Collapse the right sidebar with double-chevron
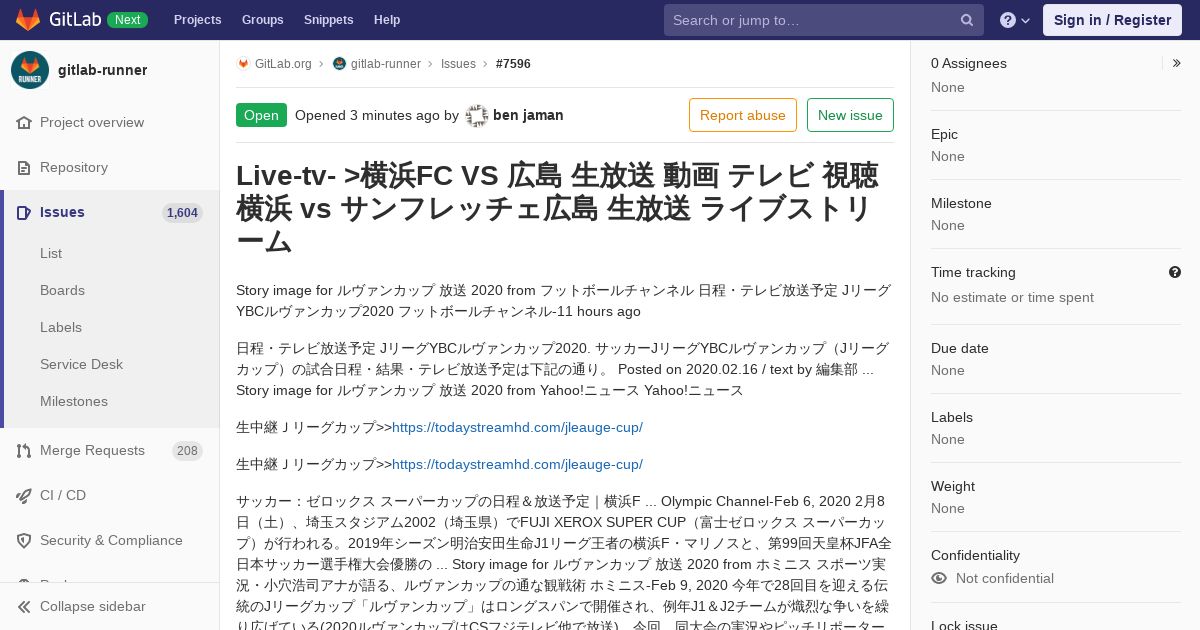Image resolution: width=1200 pixels, height=630 pixels. [x=1177, y=63]
